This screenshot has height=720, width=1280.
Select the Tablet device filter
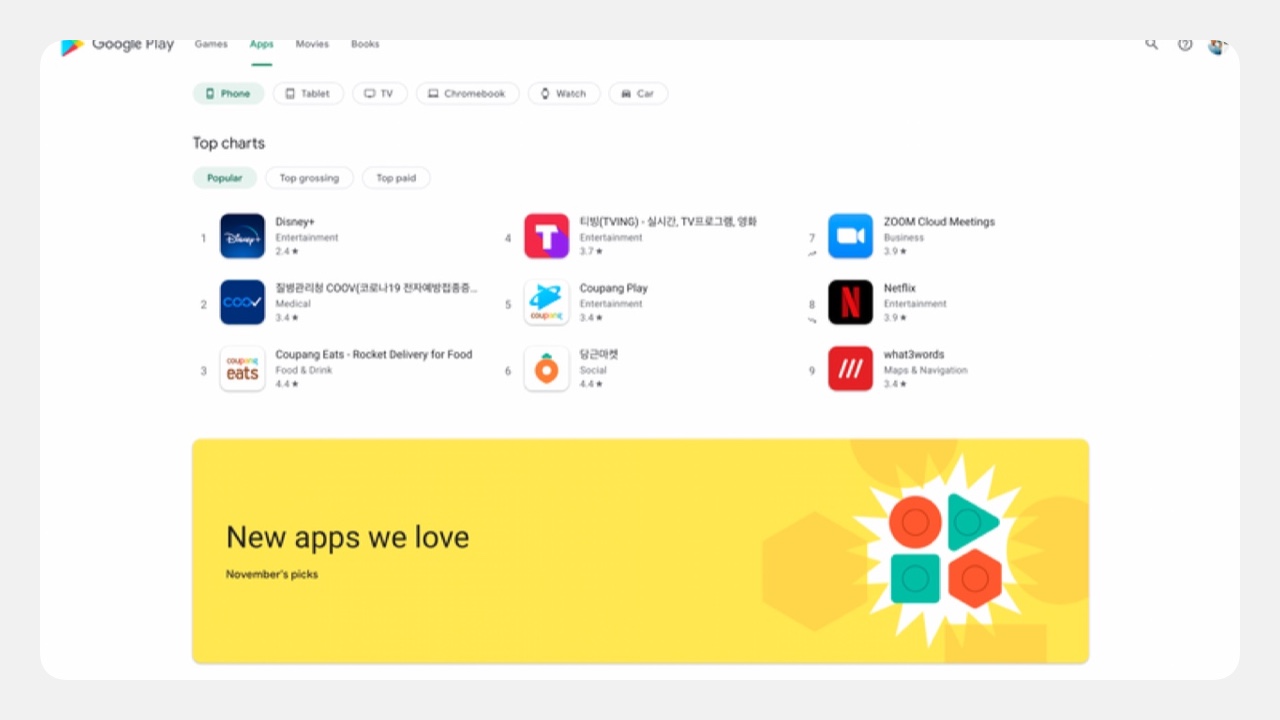[x=308, y=93]
